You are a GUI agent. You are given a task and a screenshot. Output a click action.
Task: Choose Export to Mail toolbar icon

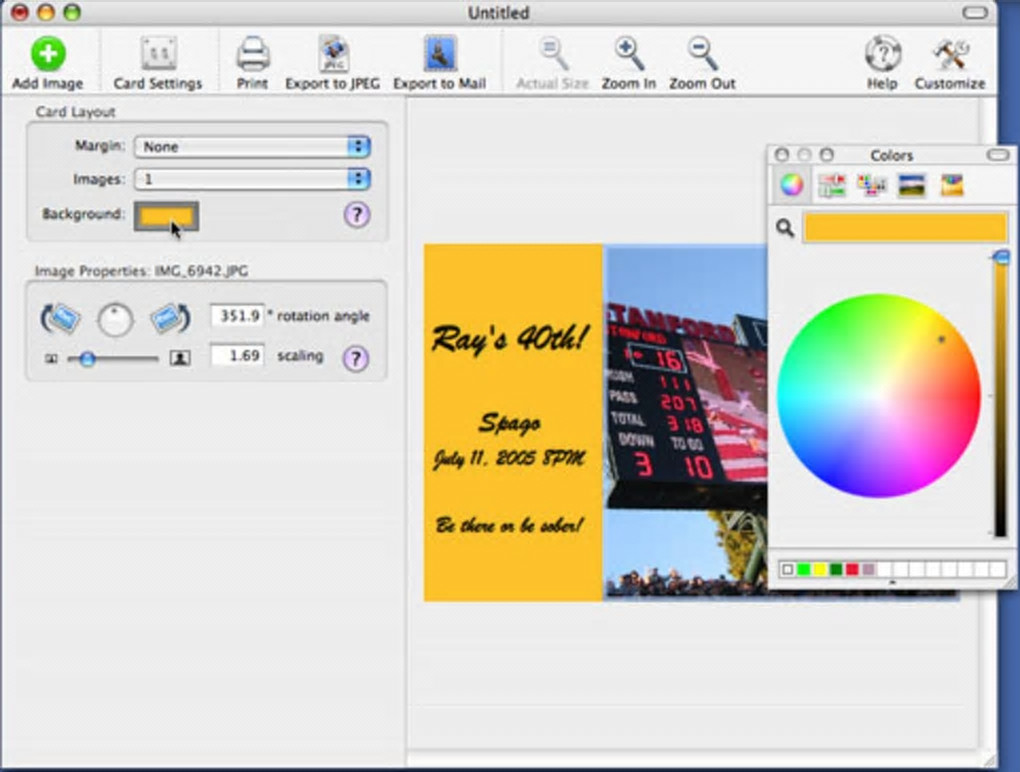(x=440, y=63)
